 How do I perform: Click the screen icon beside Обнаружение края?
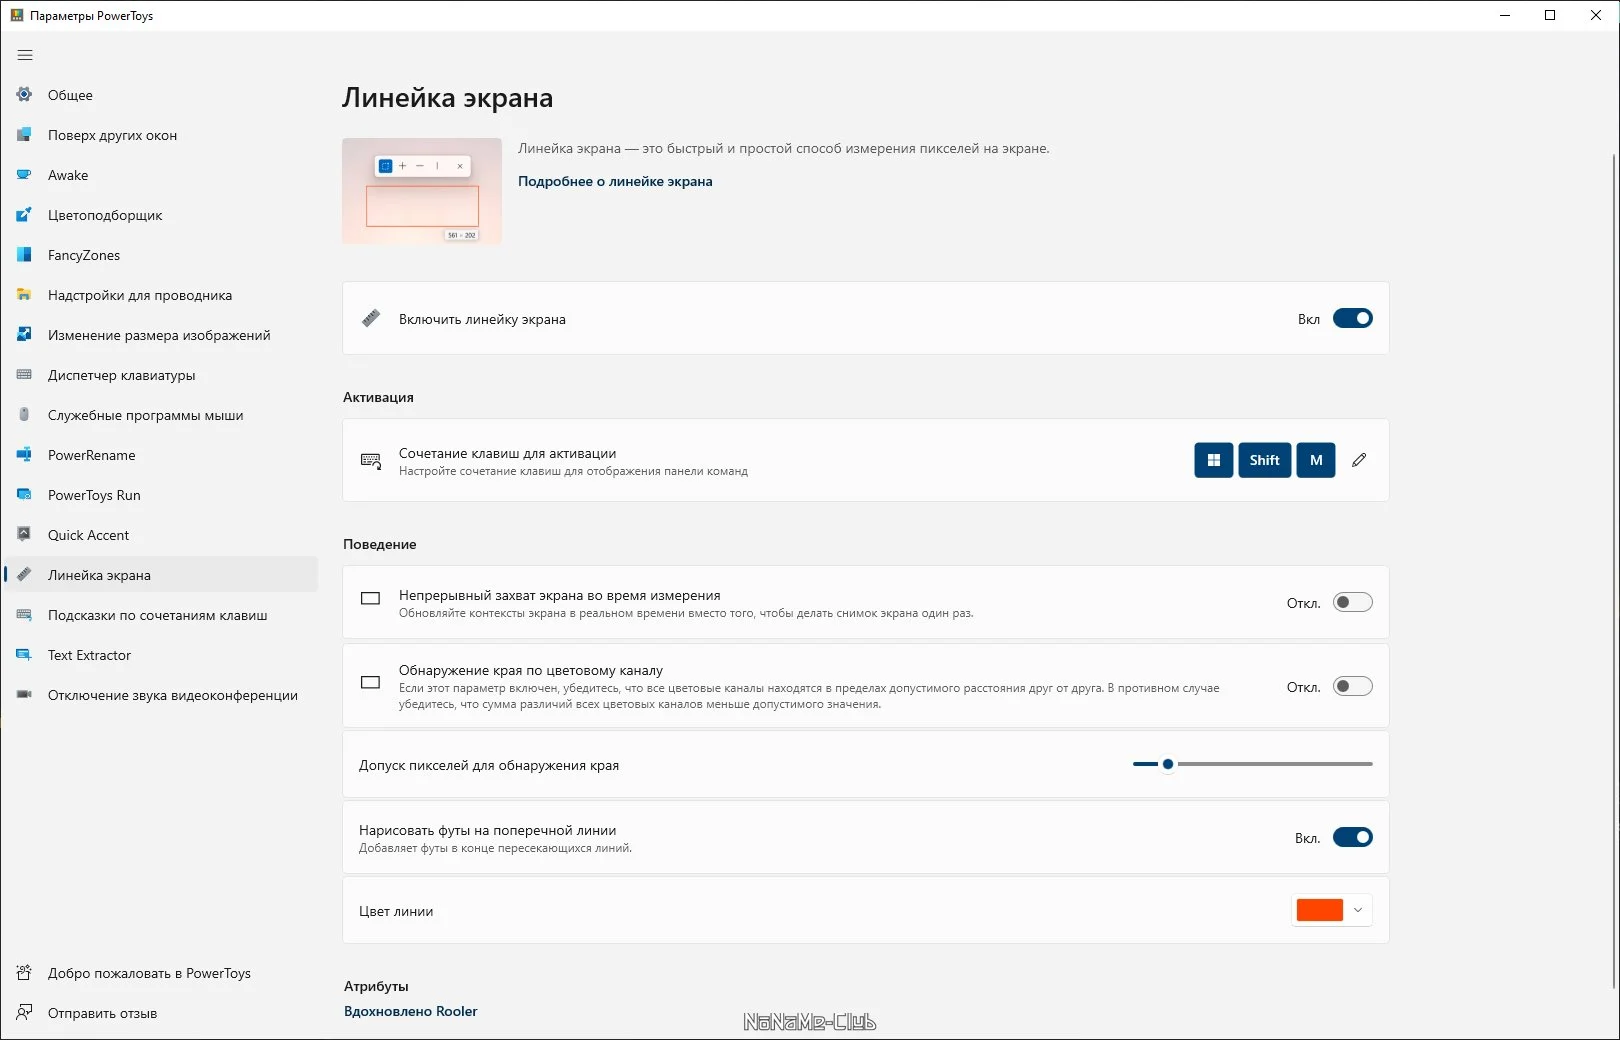click(370, 682)
